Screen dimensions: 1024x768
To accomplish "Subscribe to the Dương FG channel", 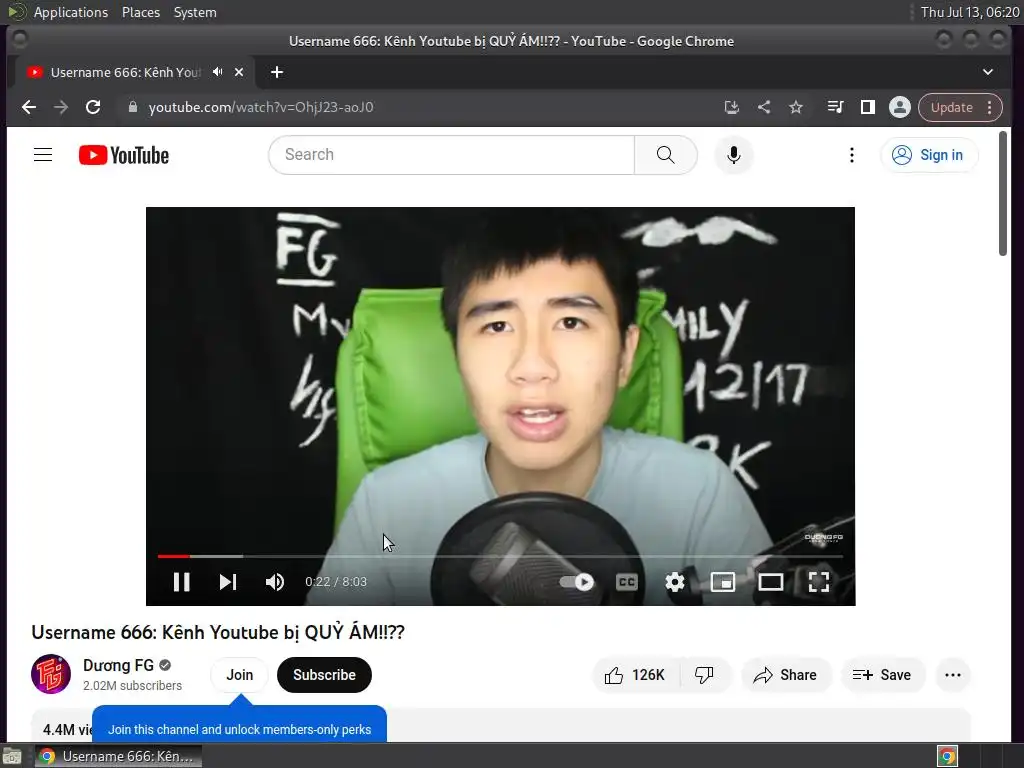I will 324,675.
